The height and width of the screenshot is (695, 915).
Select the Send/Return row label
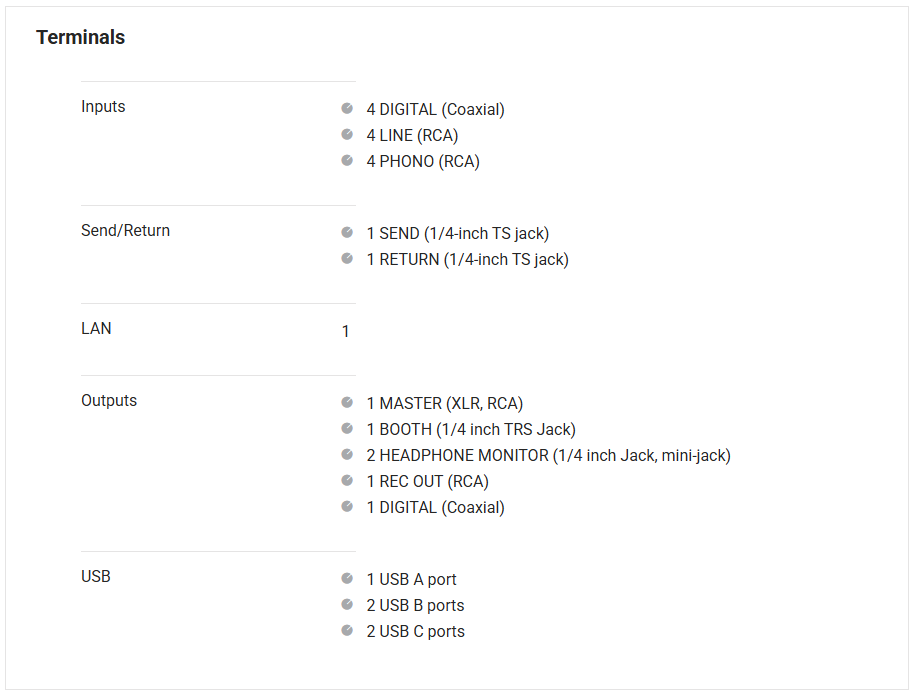click(x=125, y=231)
